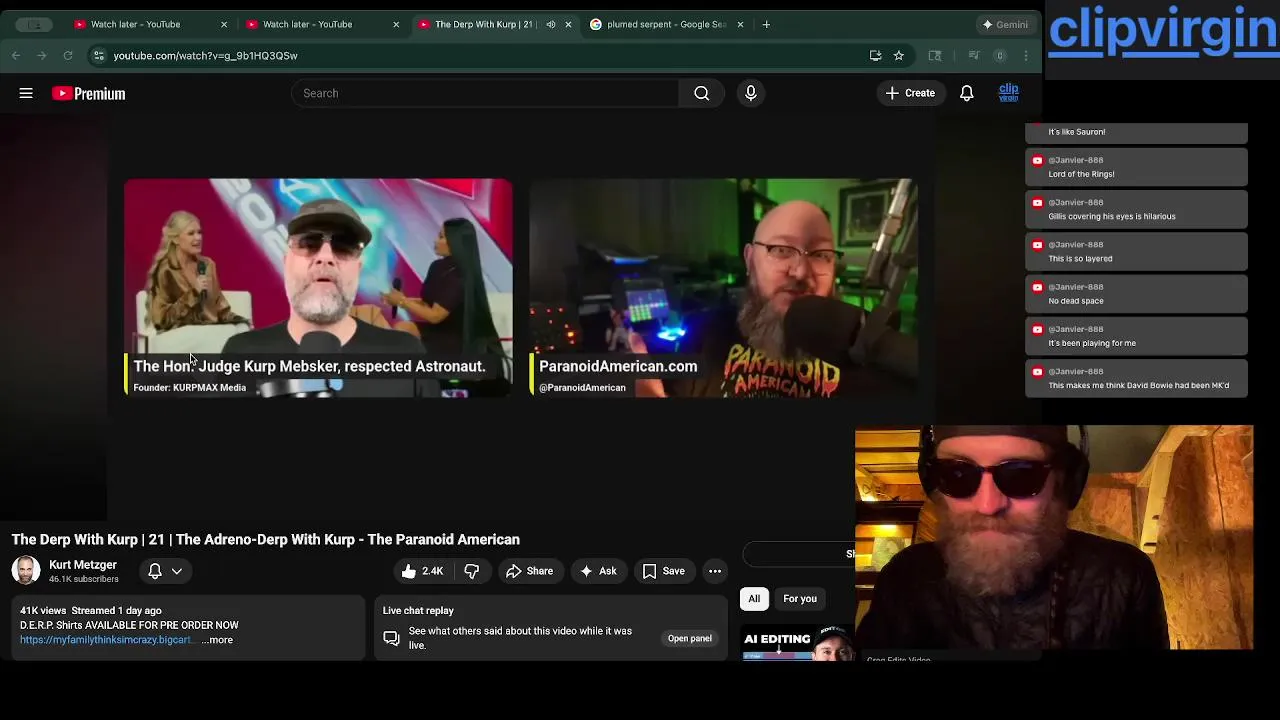1280x720 pixels.
Task: Mute the Derp With Kurp tab audio
Action: (550, 24)
